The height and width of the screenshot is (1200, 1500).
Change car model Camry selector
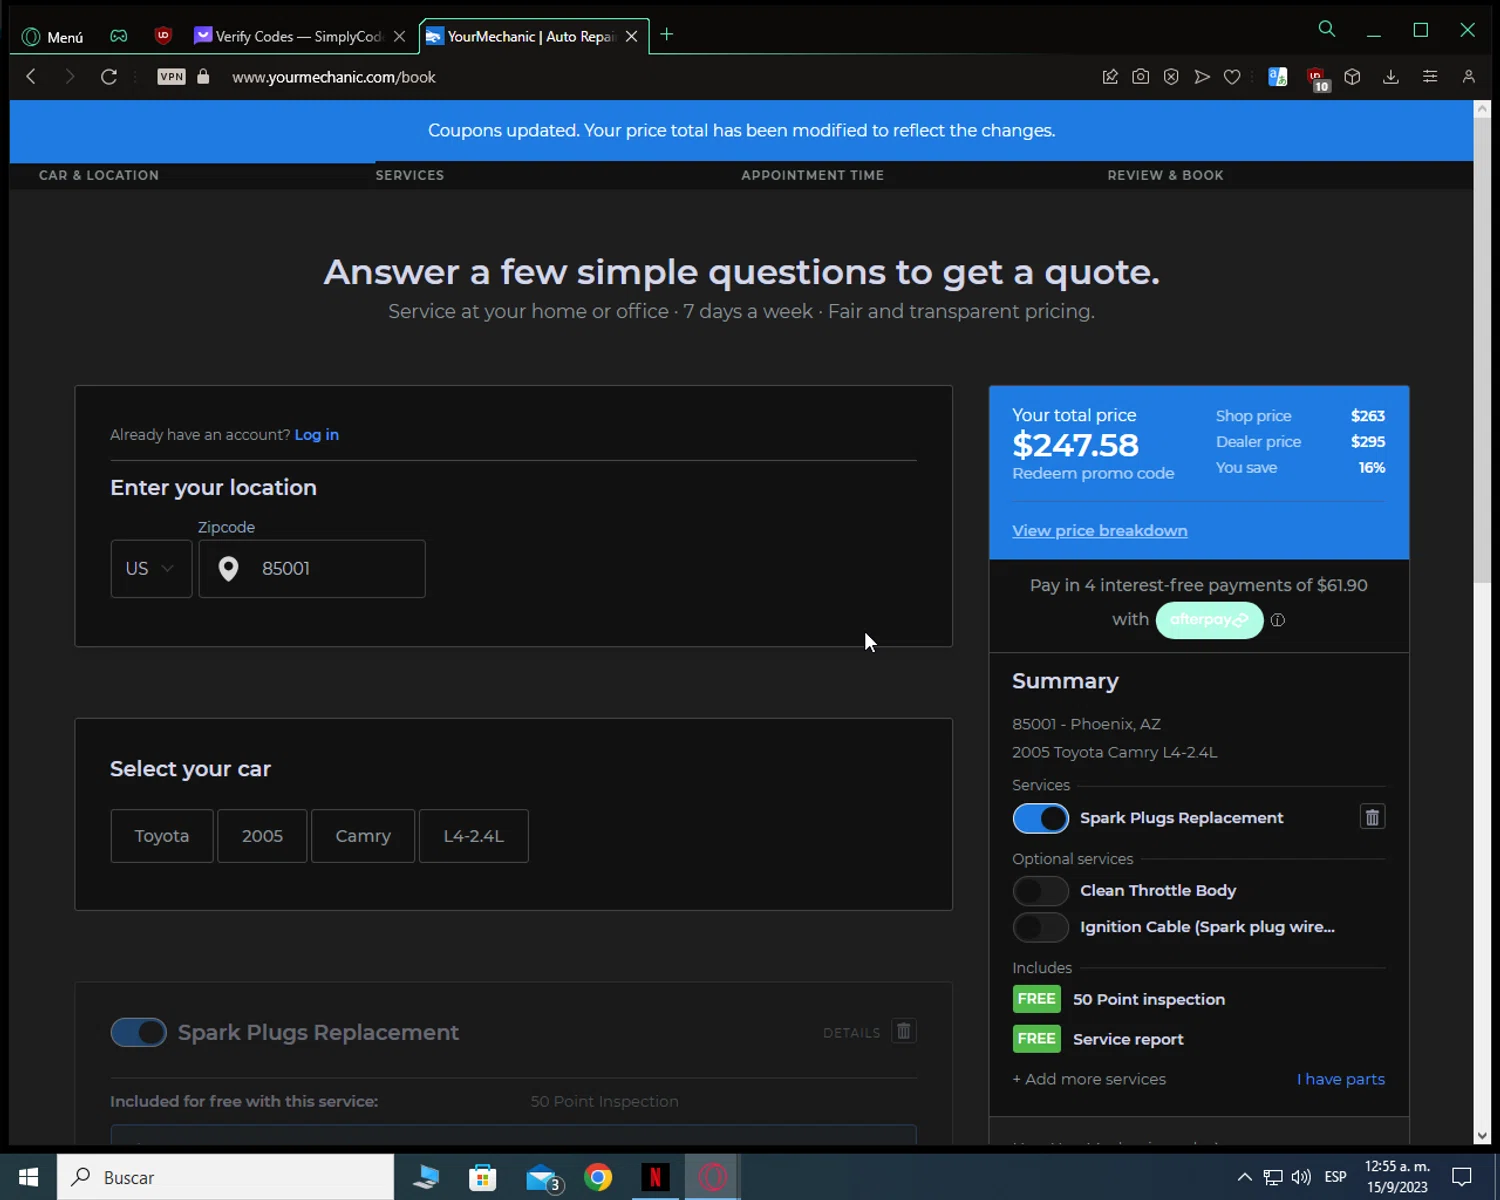[363, 836]
